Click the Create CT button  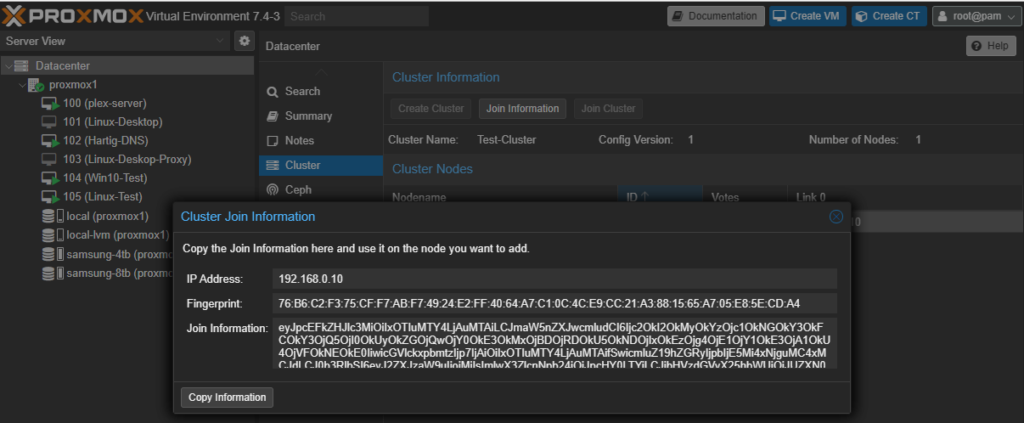click(x=889, y=16)
